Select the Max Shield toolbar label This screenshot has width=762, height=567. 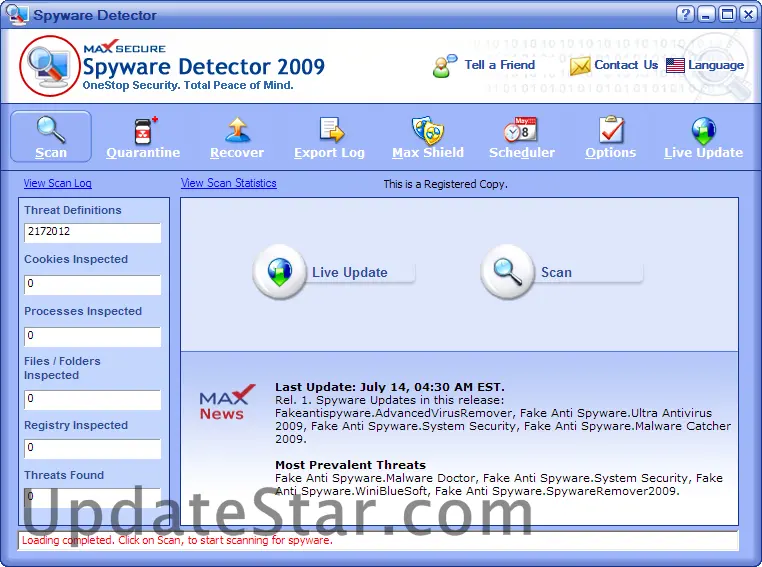[x=428, y=153]
